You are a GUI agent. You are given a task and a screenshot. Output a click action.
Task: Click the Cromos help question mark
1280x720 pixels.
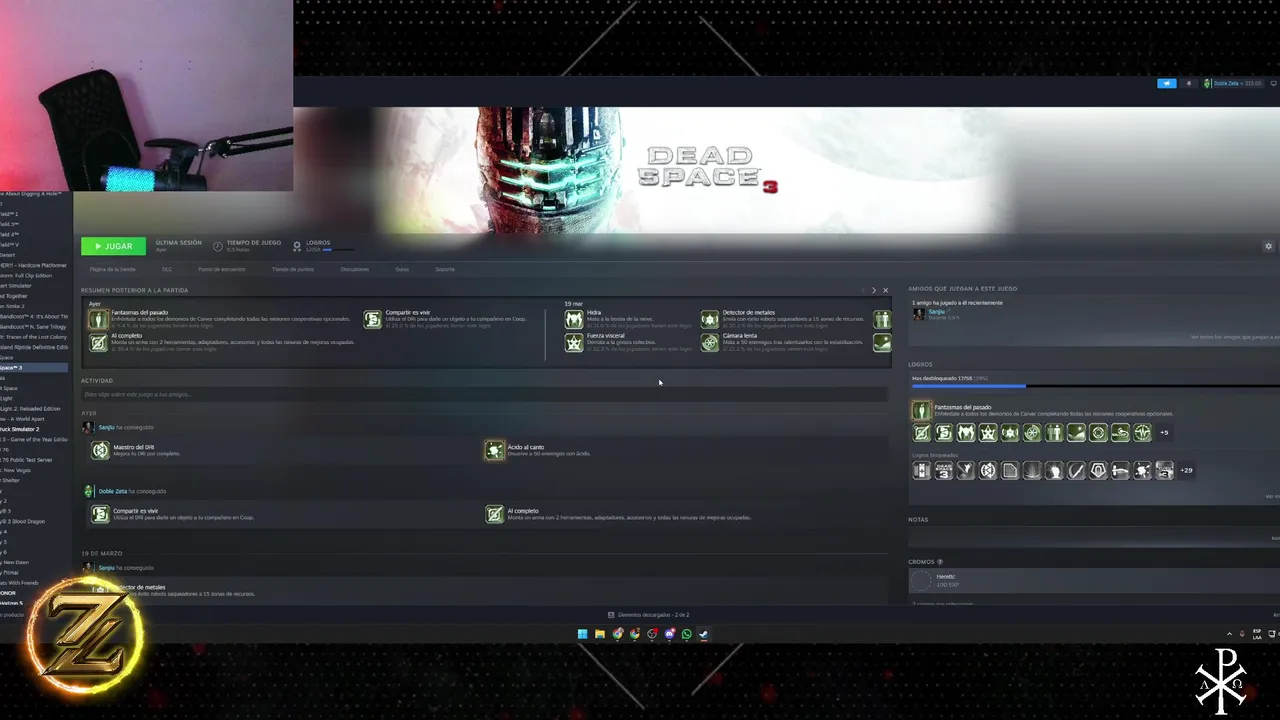pos(940,562)
